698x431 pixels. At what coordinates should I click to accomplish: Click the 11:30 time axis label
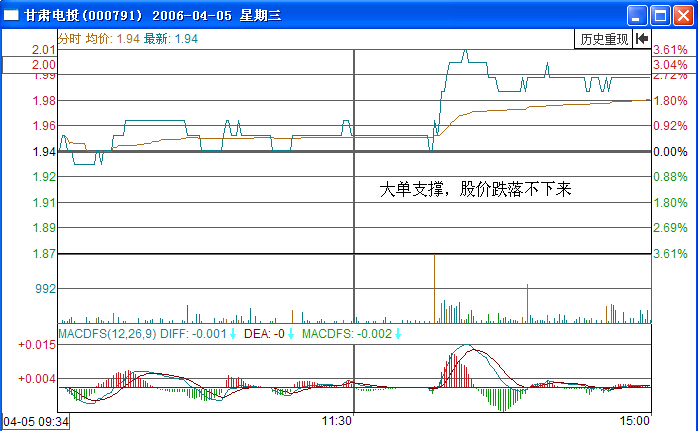(338, 421)
